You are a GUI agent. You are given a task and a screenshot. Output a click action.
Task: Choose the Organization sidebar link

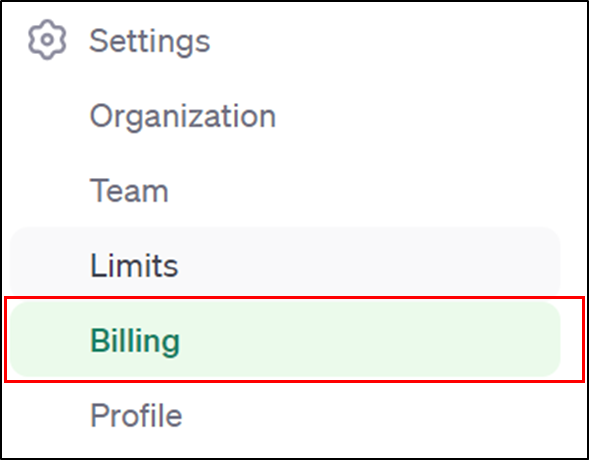click(183, 116)
